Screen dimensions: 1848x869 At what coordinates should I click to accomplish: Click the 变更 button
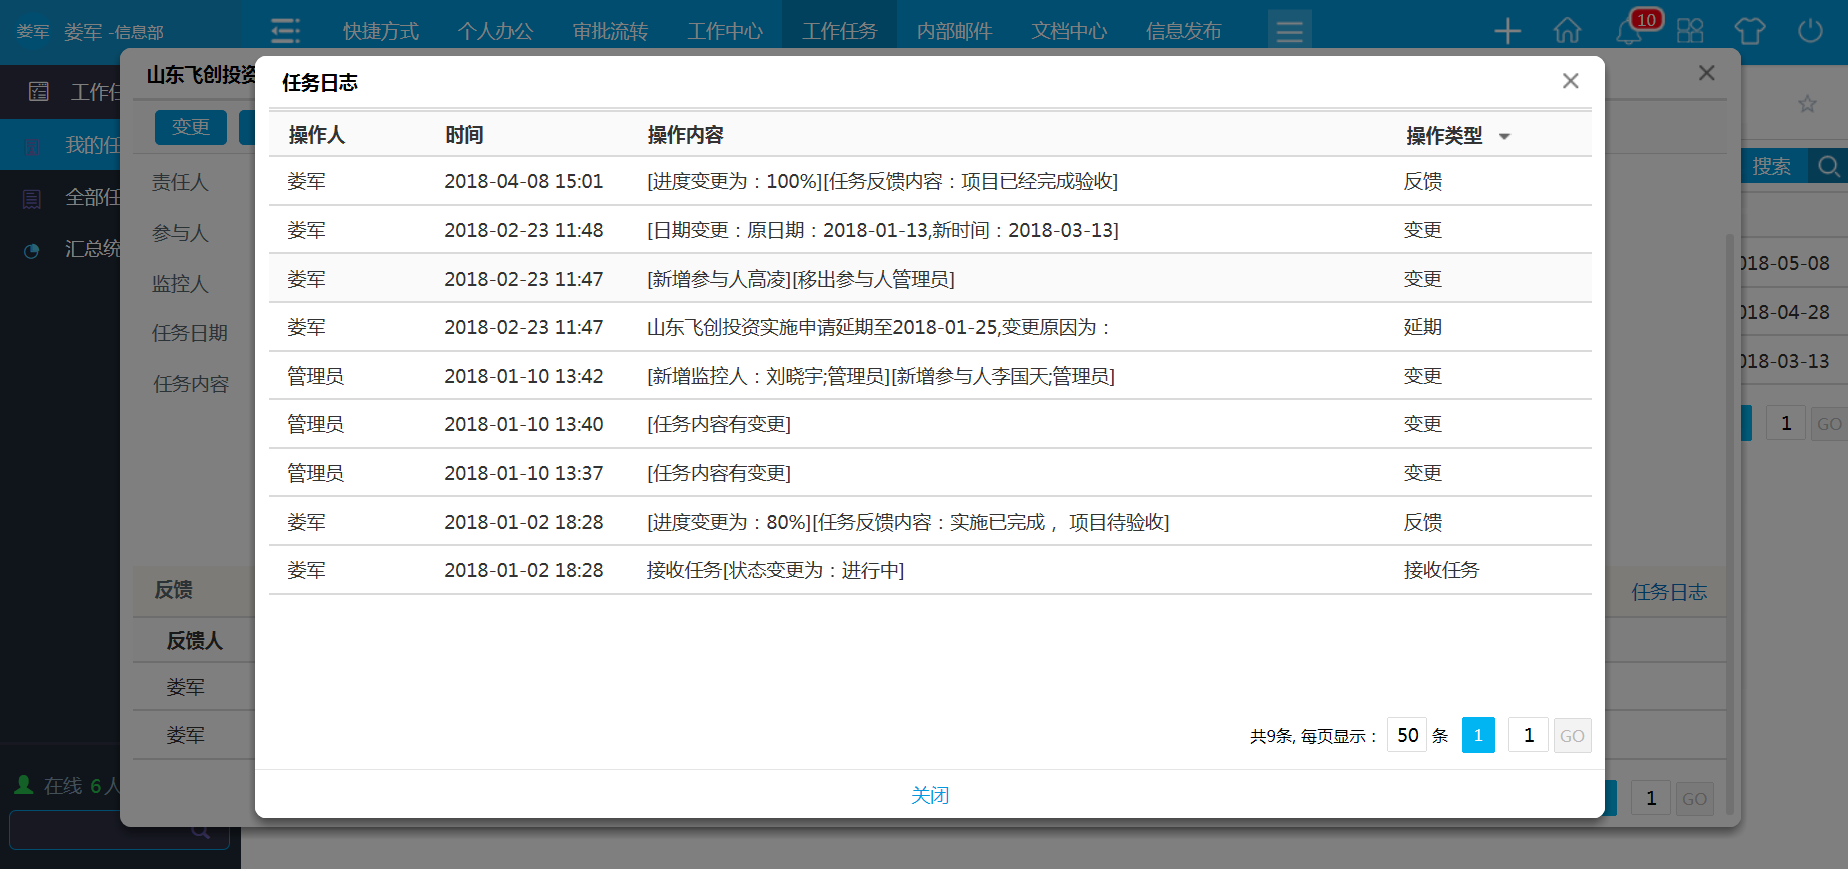pos(190,127)
